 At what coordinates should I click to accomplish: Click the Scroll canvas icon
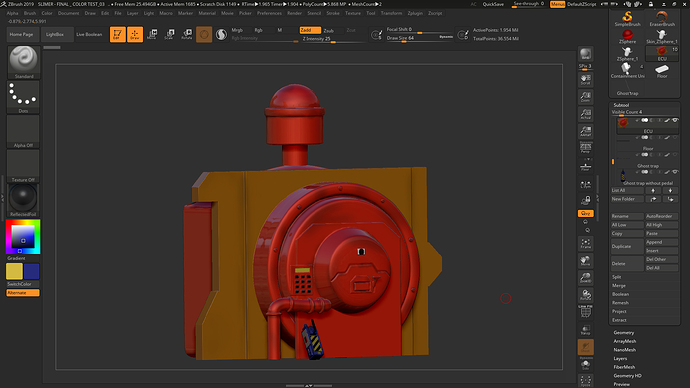(x=585, y=79)
